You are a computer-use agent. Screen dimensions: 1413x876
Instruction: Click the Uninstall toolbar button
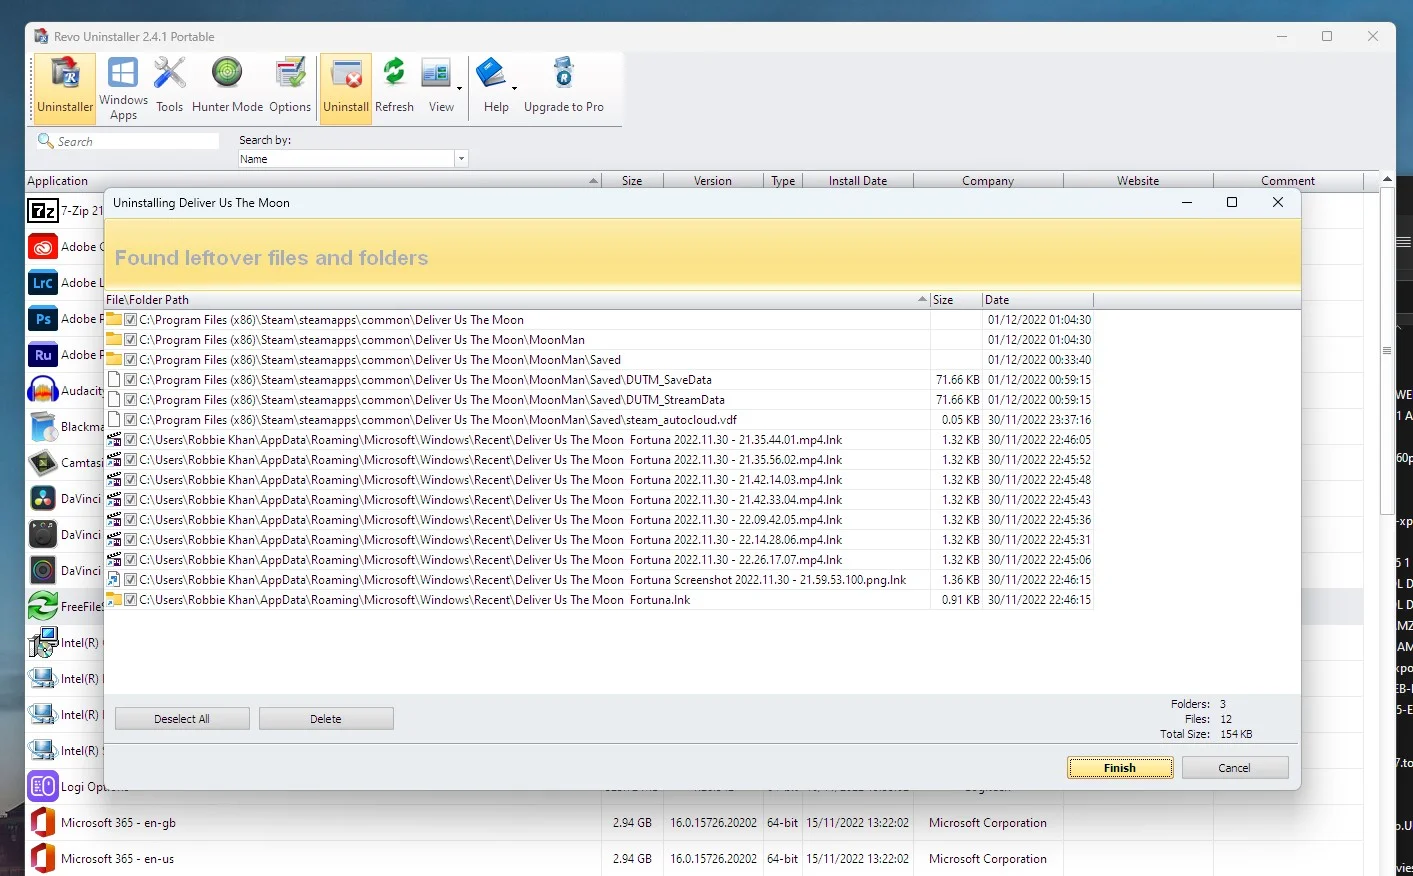click(x=346, y=88)
